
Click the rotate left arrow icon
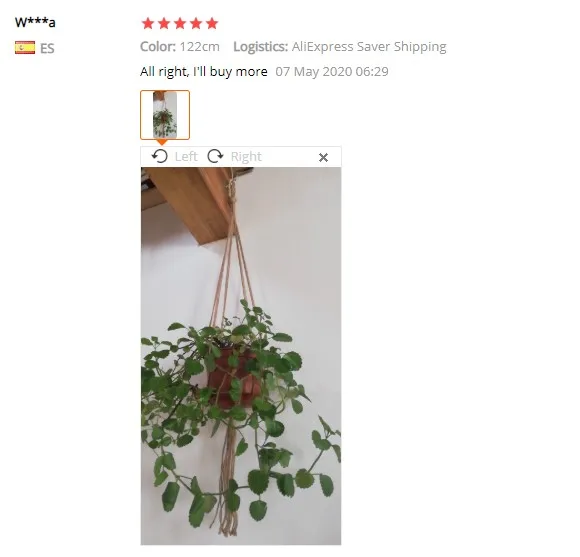159,156
